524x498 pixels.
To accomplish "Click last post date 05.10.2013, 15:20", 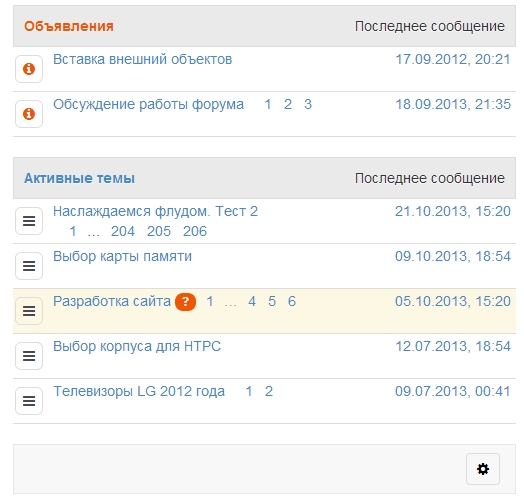I will pyautogui.click(x=453, y=301).
